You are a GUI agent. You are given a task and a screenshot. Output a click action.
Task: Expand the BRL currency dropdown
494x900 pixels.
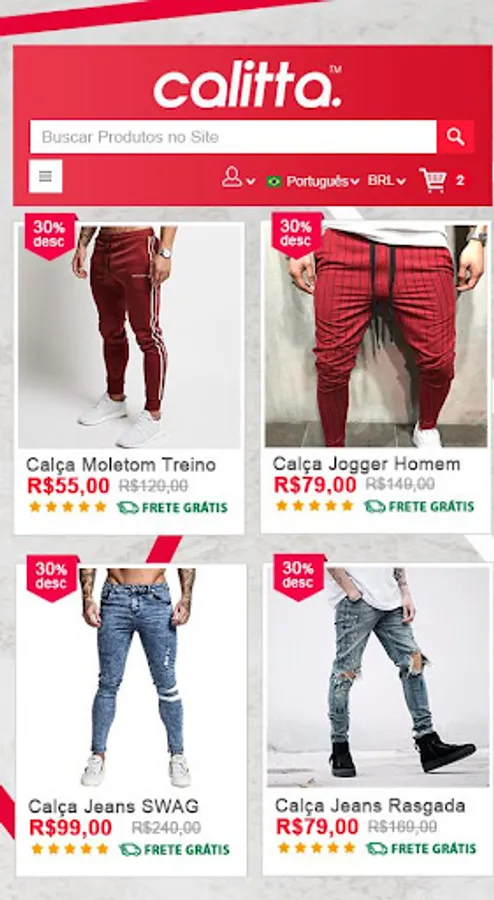pos(387,181)
